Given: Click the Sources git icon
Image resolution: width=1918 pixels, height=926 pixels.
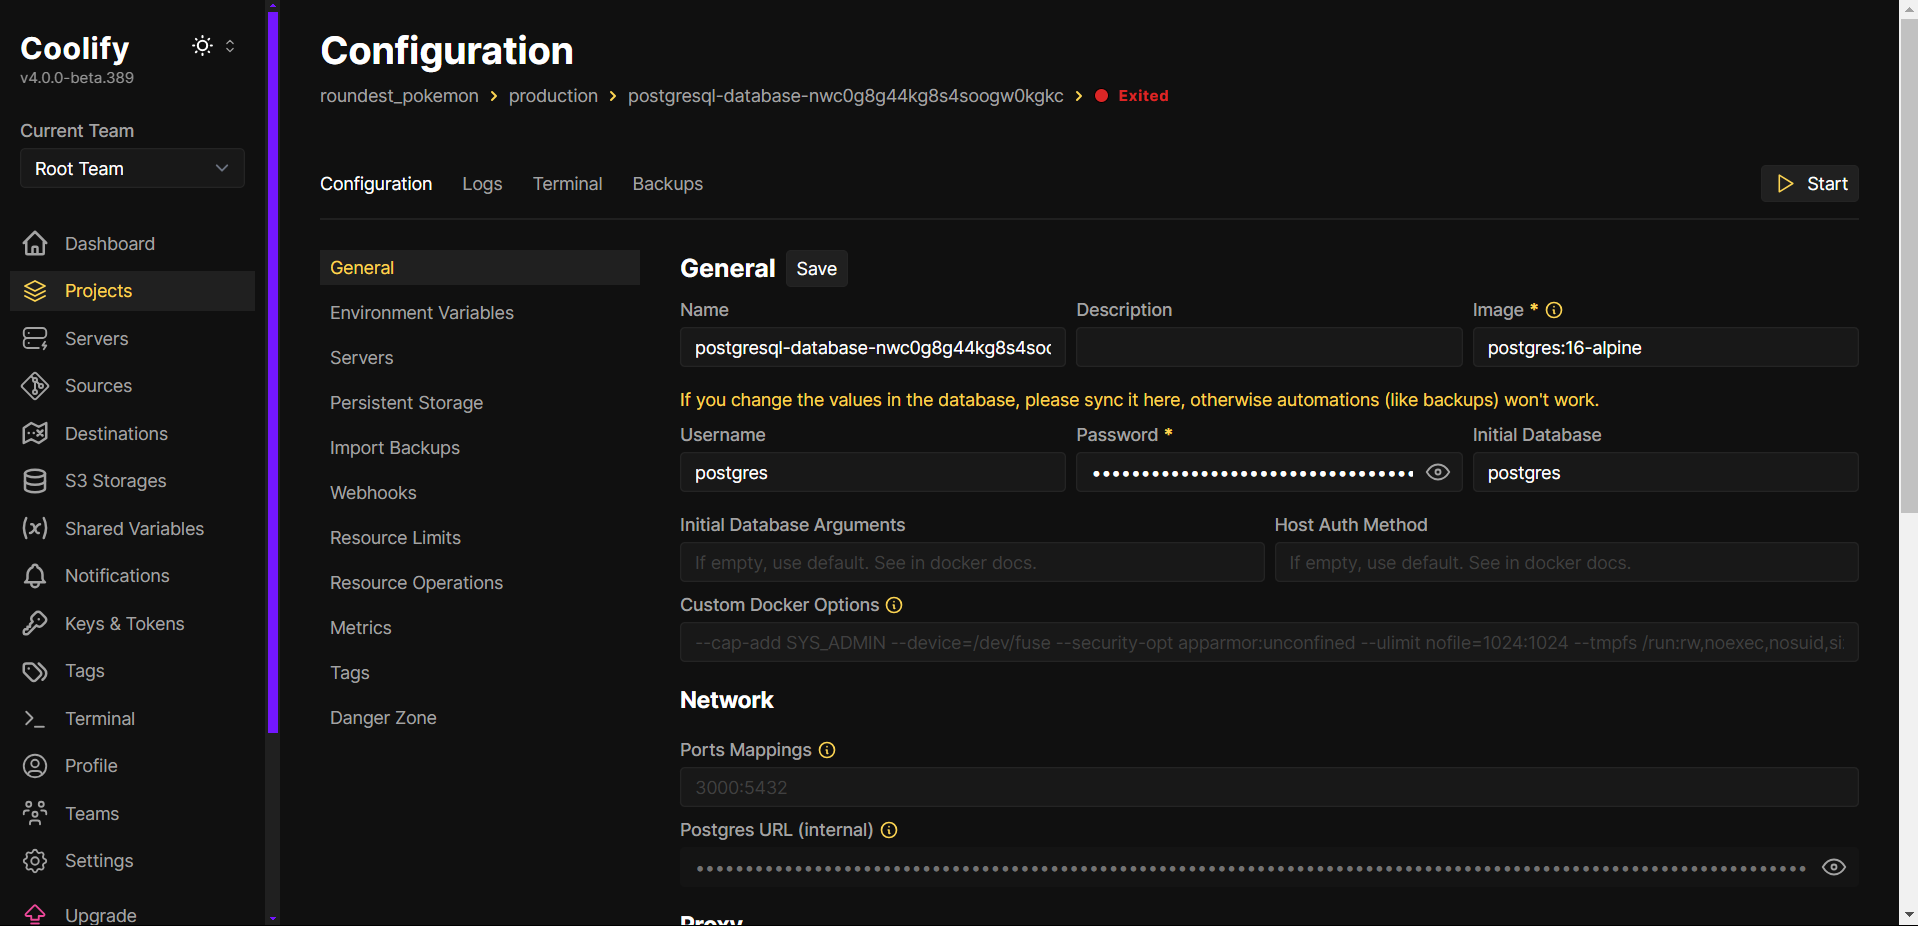Looking at the screenshot, I should pyautogui.click(x=35, y=386).
